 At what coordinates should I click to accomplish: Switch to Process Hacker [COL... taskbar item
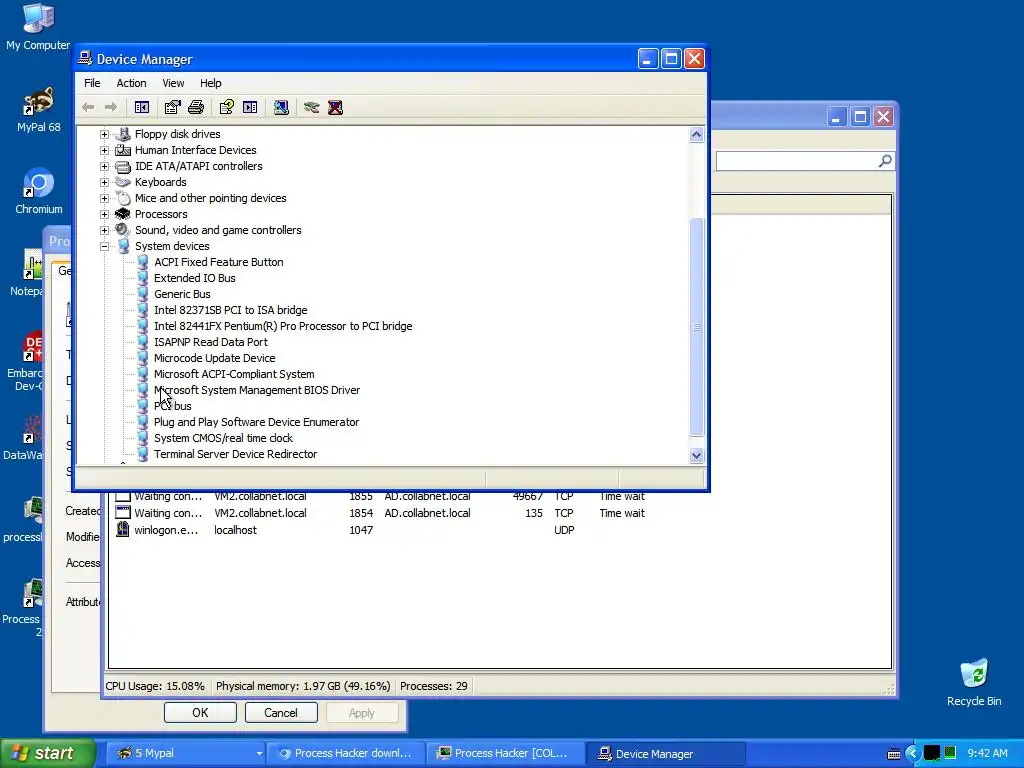click(x=505, y=754)
